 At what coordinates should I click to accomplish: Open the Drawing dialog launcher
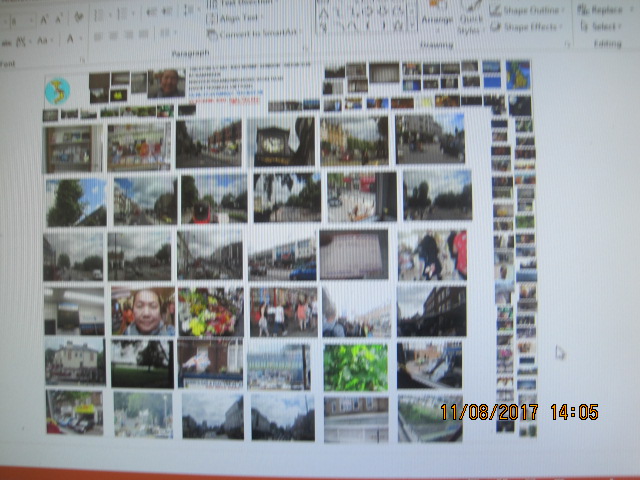coord(568,44)
